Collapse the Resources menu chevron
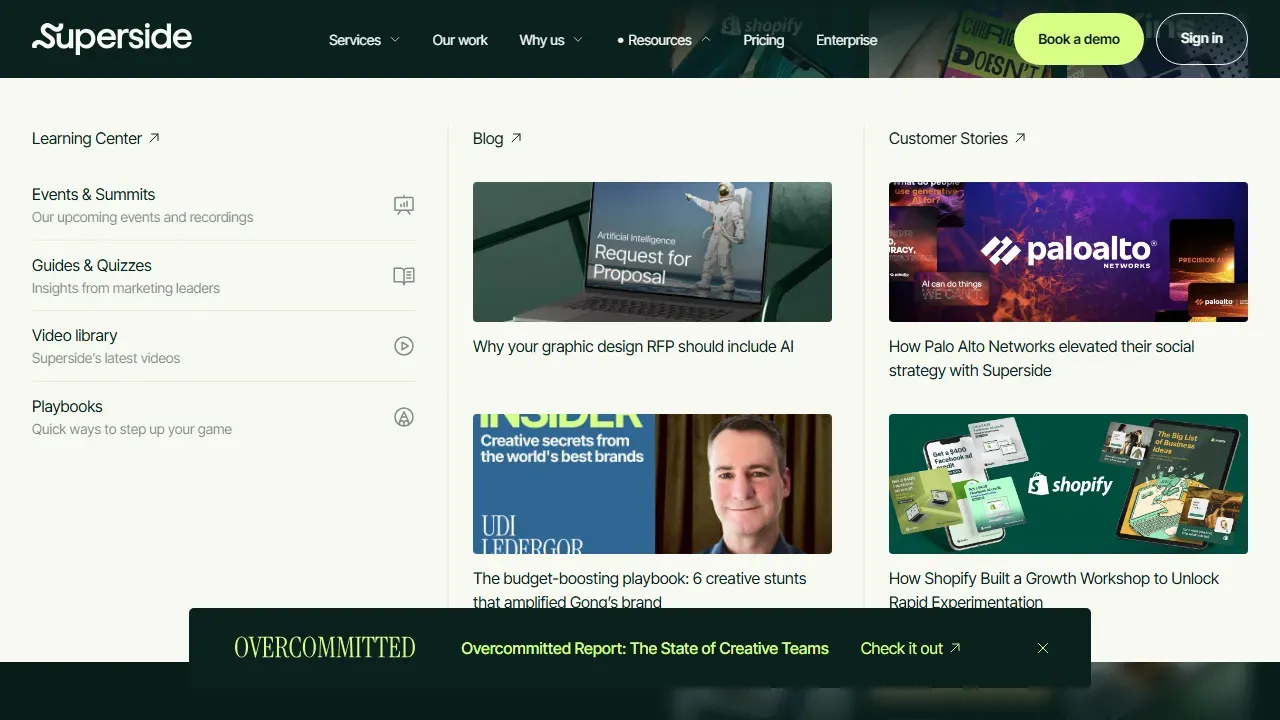The width and height of the screenshot is (1280, 720). point(706,40)
